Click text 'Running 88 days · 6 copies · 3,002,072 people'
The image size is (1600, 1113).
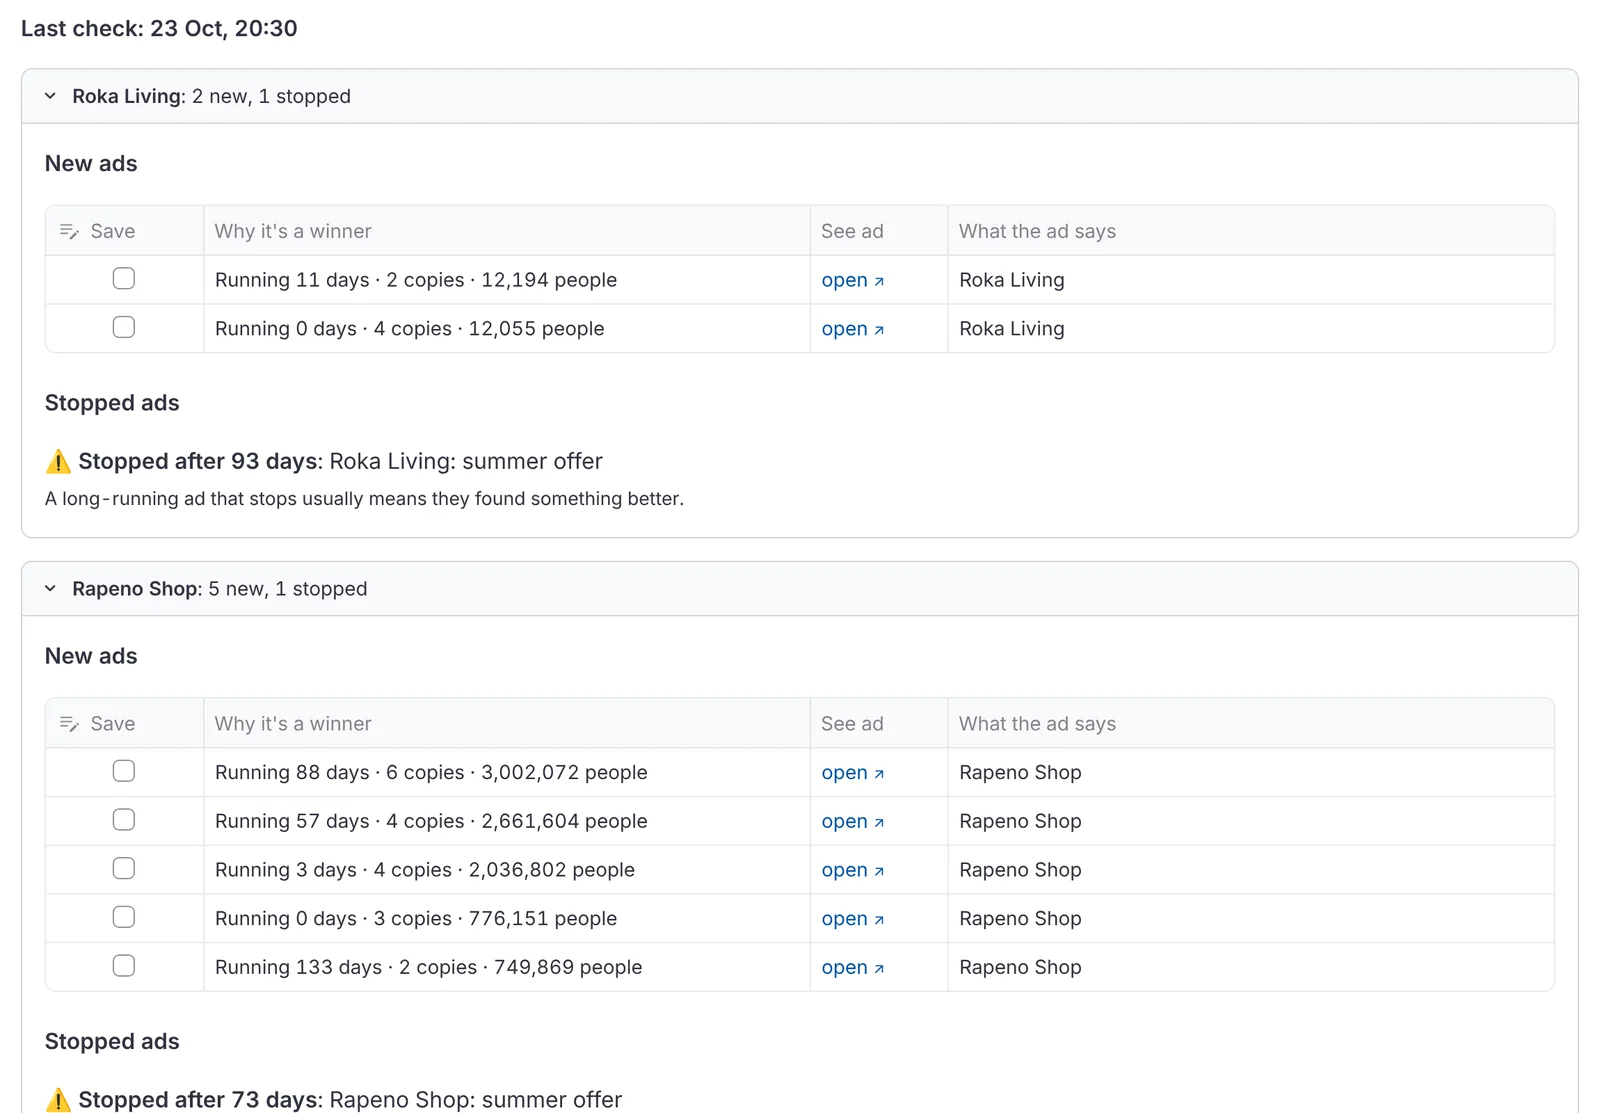[431, 773]
